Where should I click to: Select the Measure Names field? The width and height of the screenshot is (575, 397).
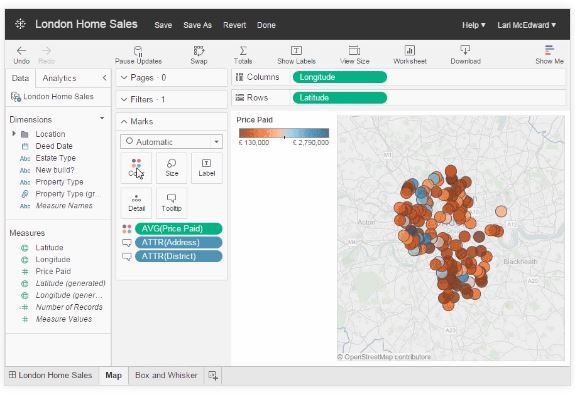pos(64,206)
